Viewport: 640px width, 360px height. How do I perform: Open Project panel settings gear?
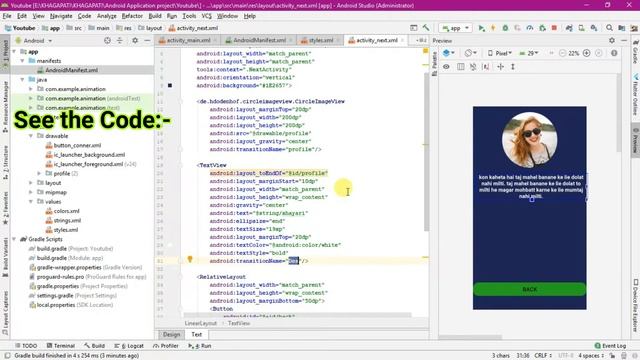[x=135, y=40]
